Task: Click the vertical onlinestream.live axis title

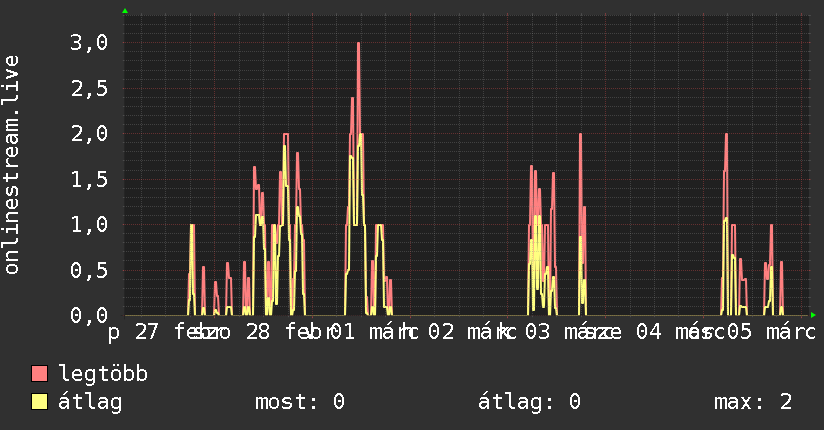Action: pyautogui.click(x=11, y=165)
